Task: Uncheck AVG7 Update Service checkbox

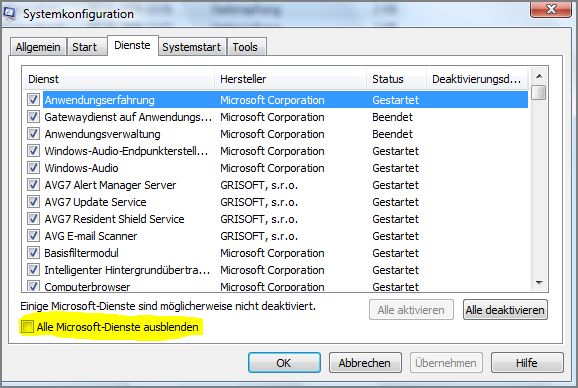Action: tap(34, 202)
